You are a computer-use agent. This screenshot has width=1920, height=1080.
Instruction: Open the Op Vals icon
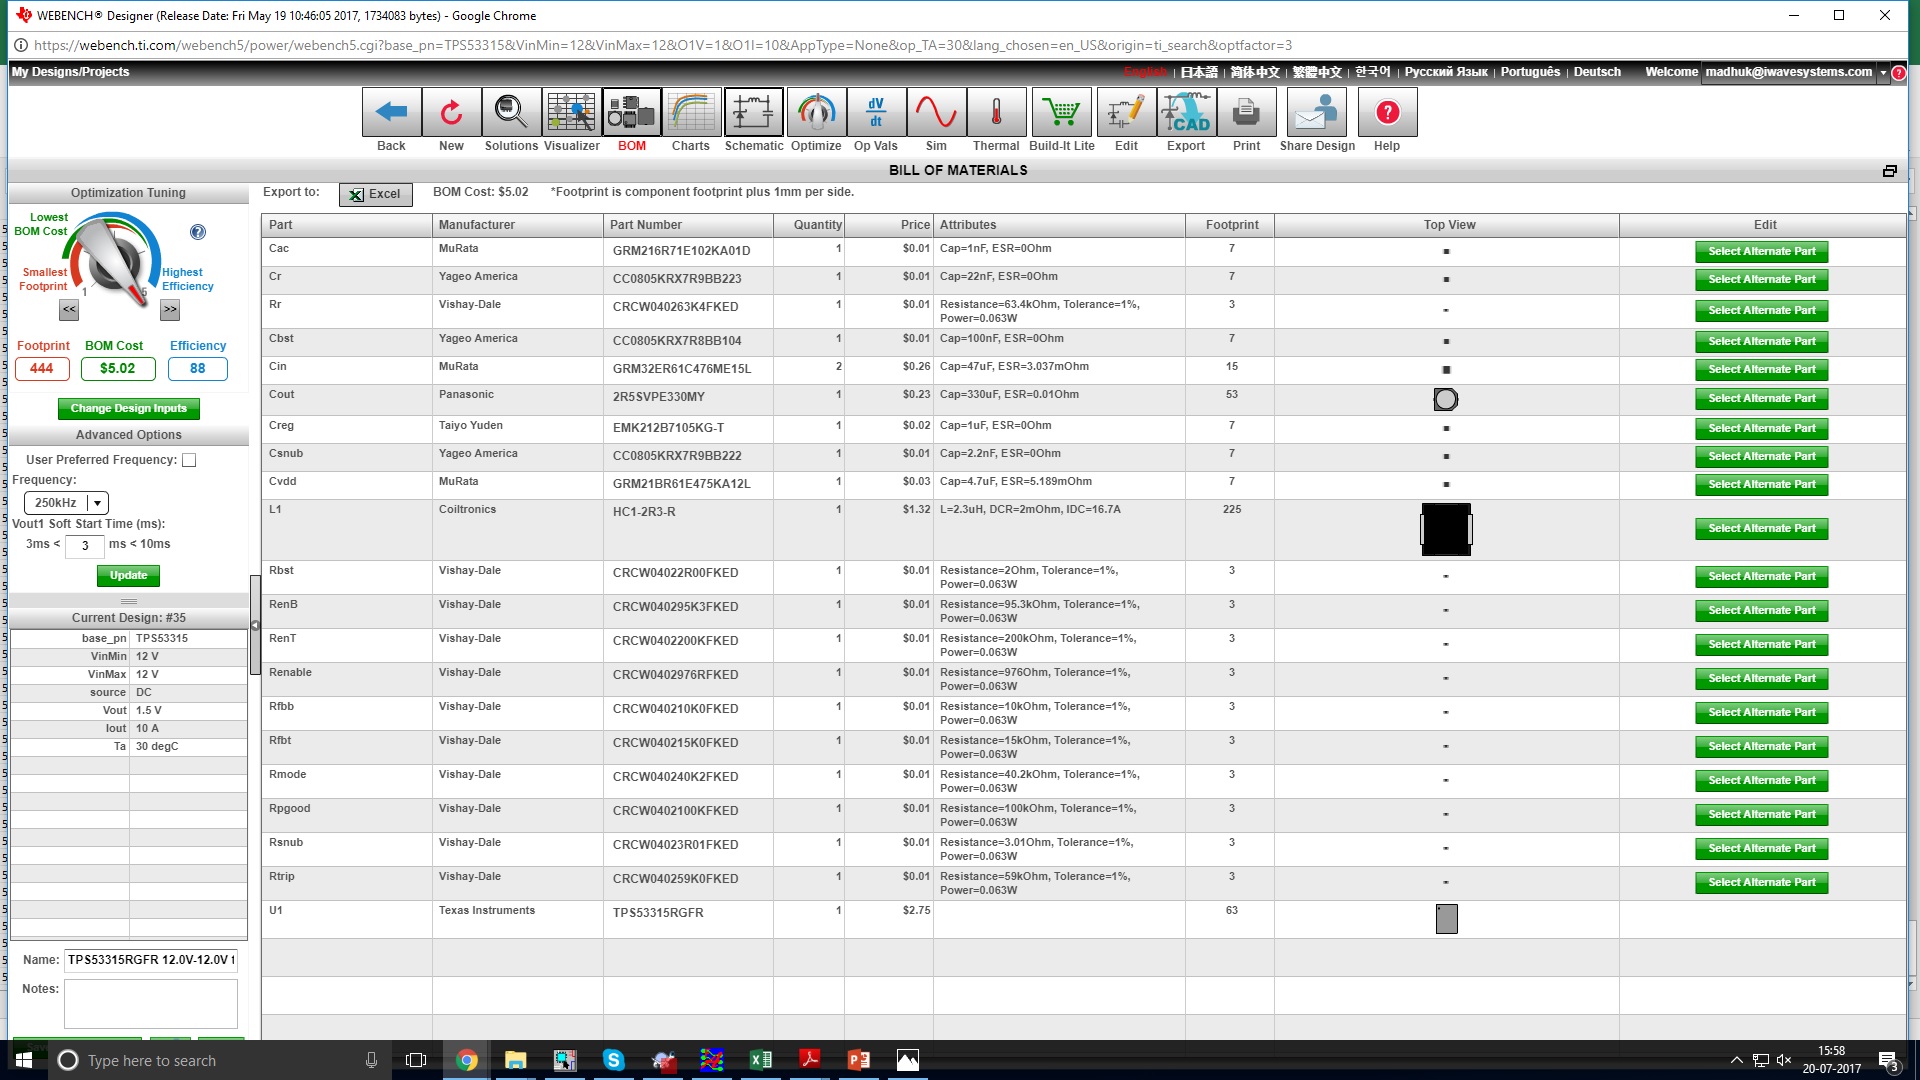tap(876, 113)
